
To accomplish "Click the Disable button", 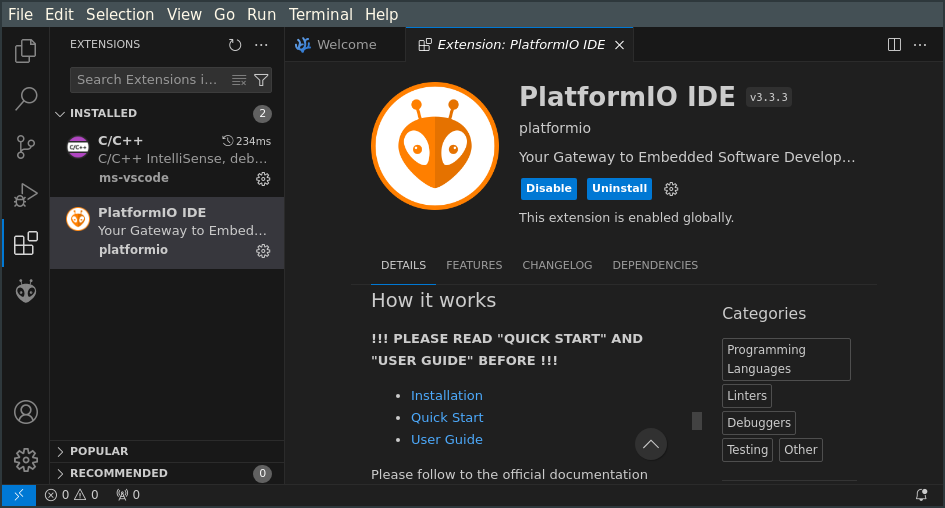I will (x=548, y=189).
